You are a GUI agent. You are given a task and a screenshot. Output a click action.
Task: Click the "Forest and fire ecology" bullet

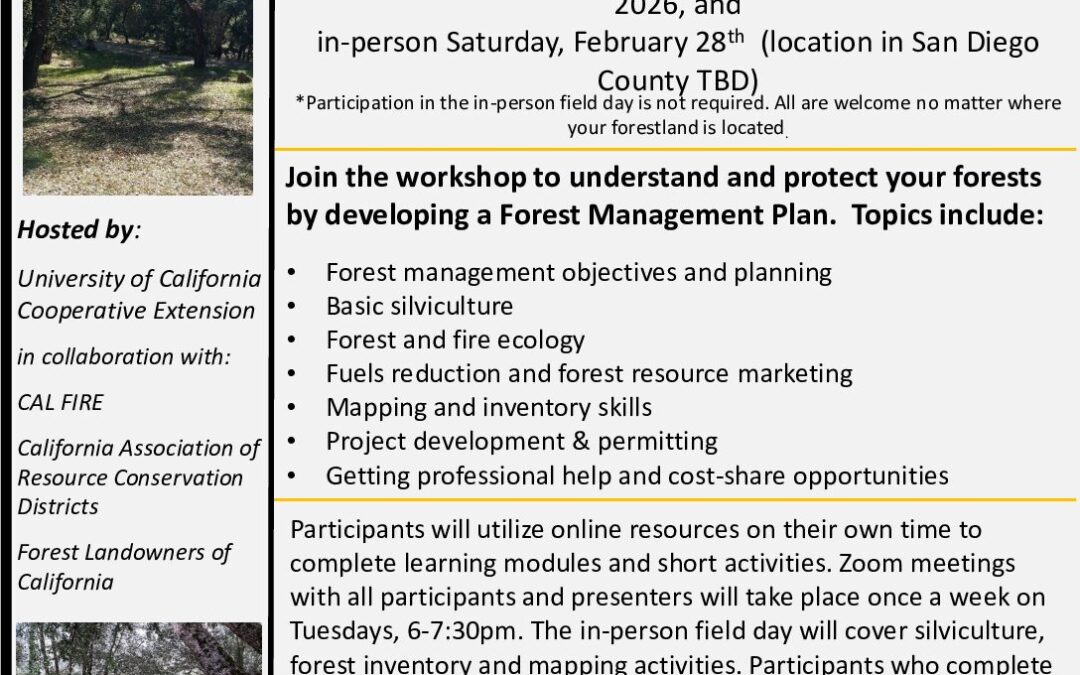pos(455,339)
